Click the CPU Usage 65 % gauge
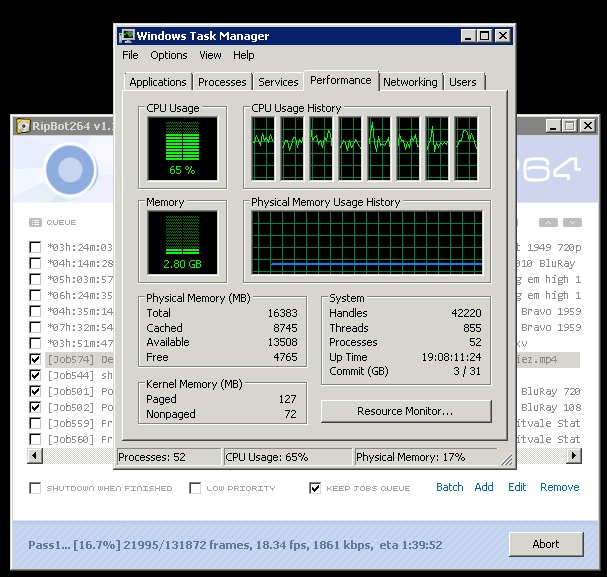This screenshot has width=607, height=577. tap(182, 149)
